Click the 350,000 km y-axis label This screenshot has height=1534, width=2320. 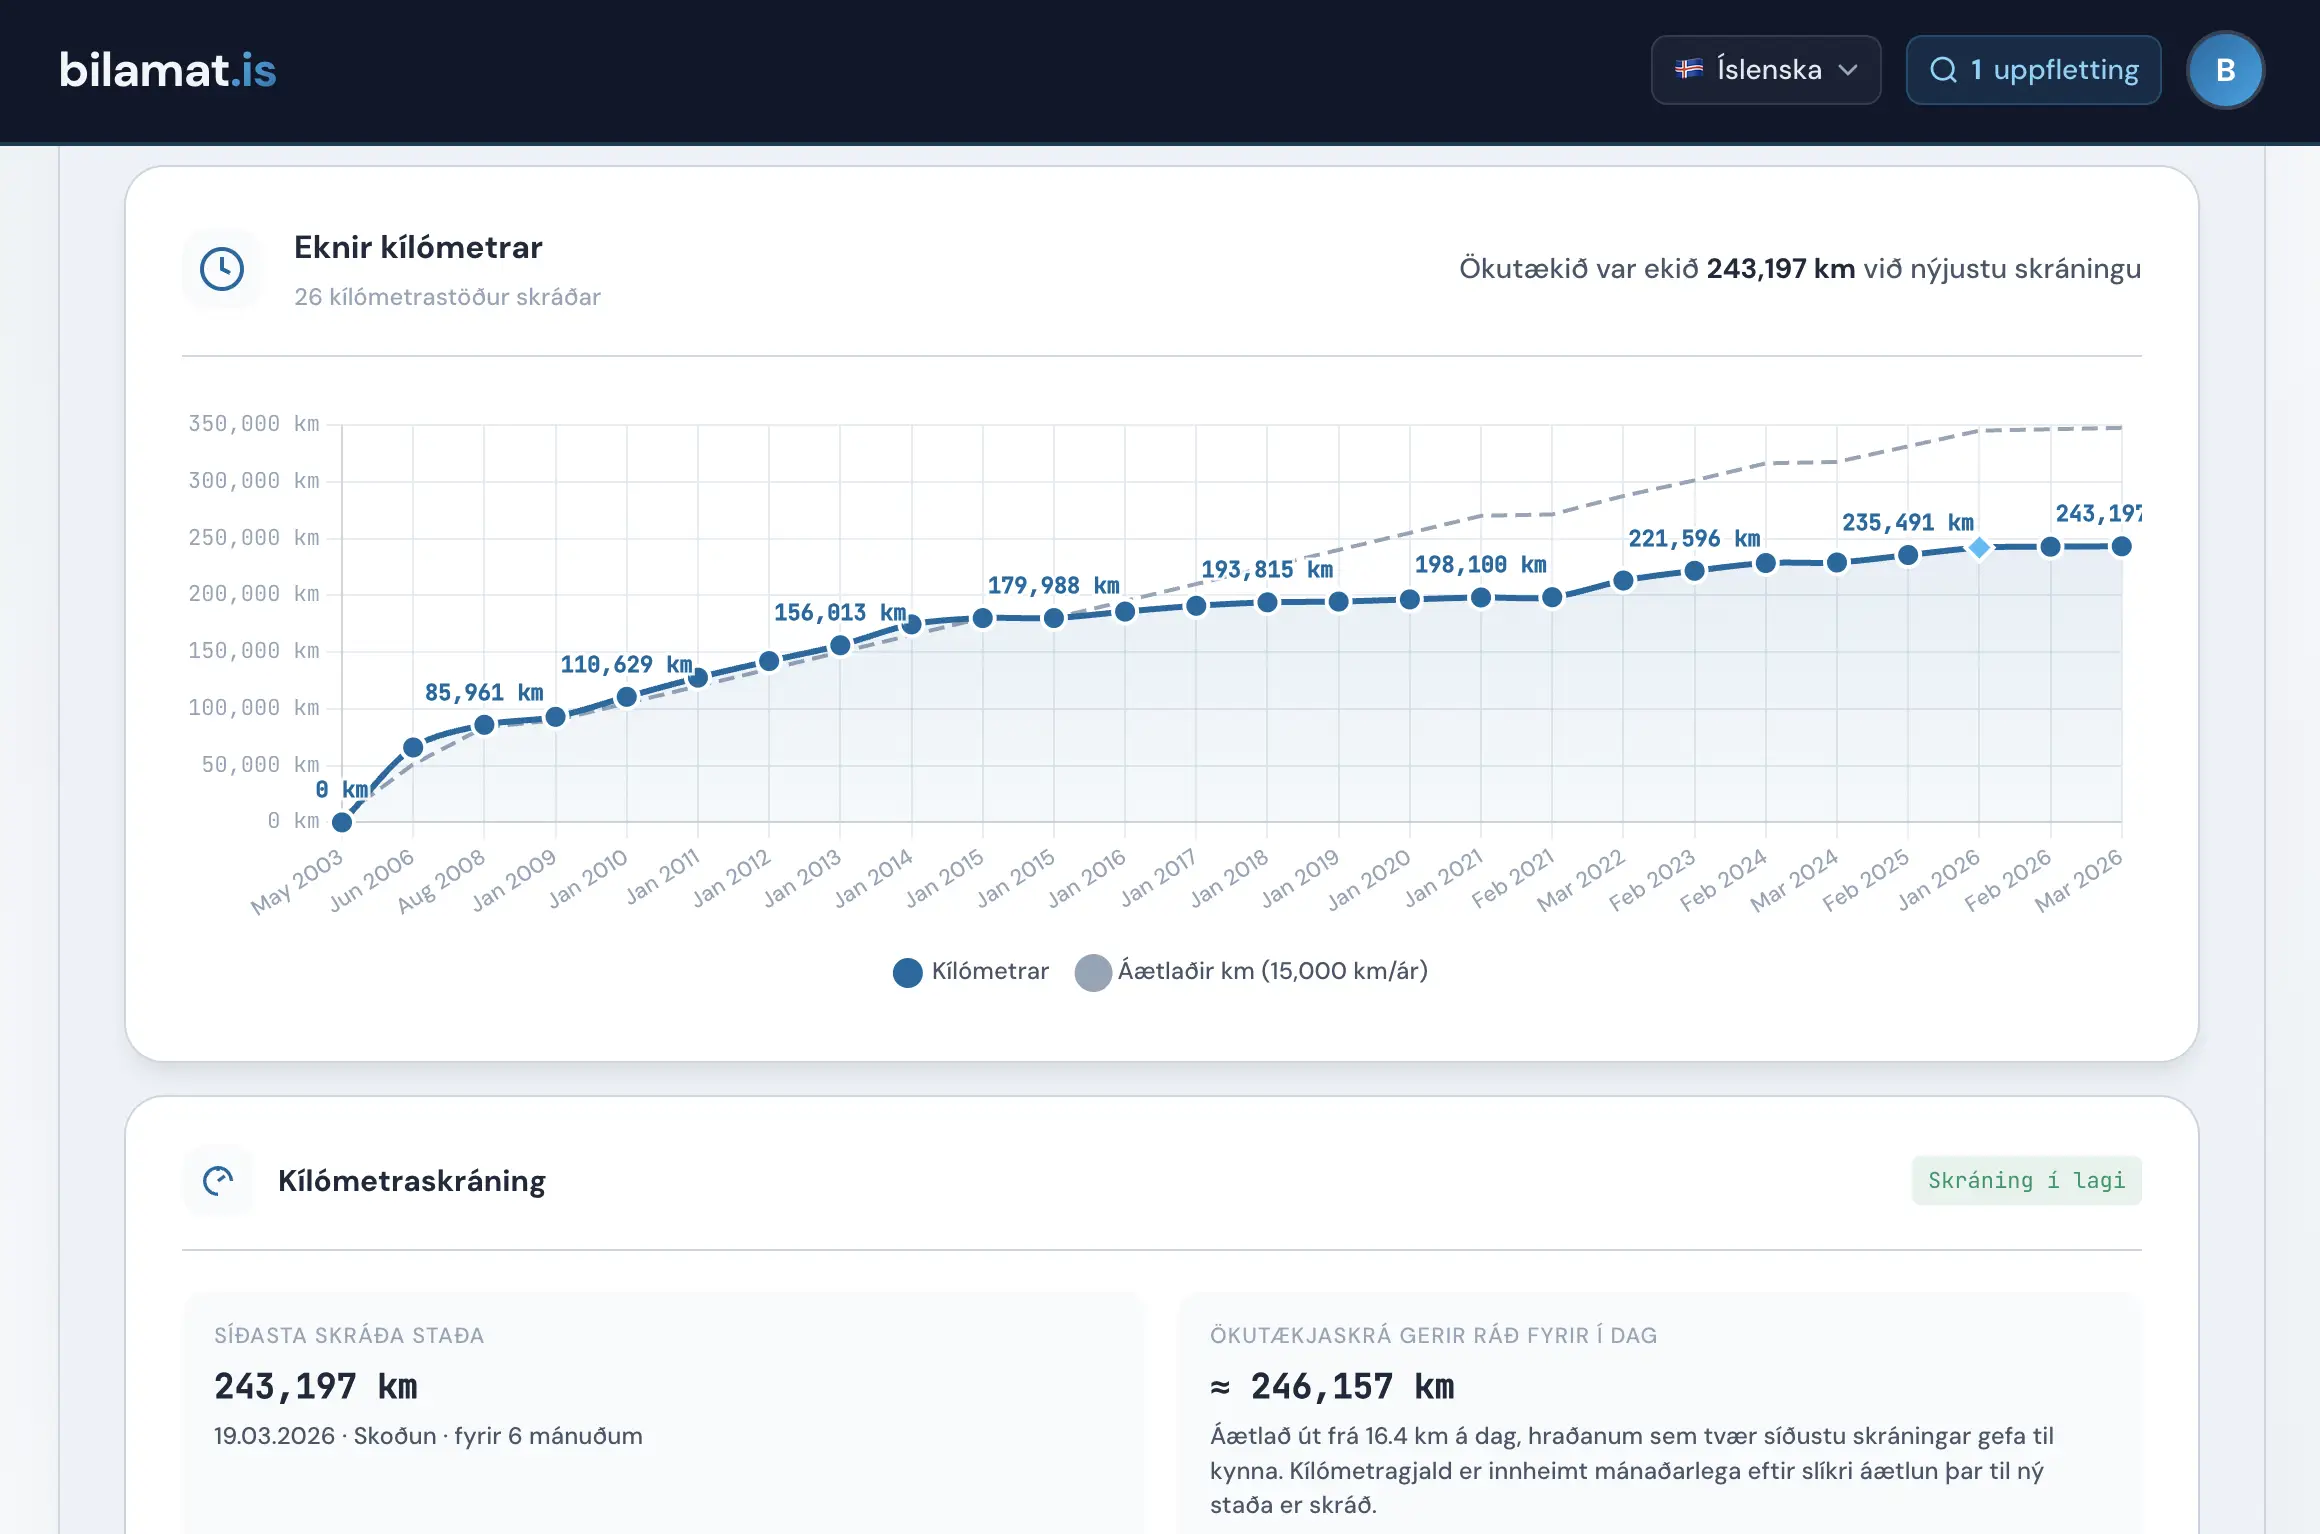tap(254, 424)
